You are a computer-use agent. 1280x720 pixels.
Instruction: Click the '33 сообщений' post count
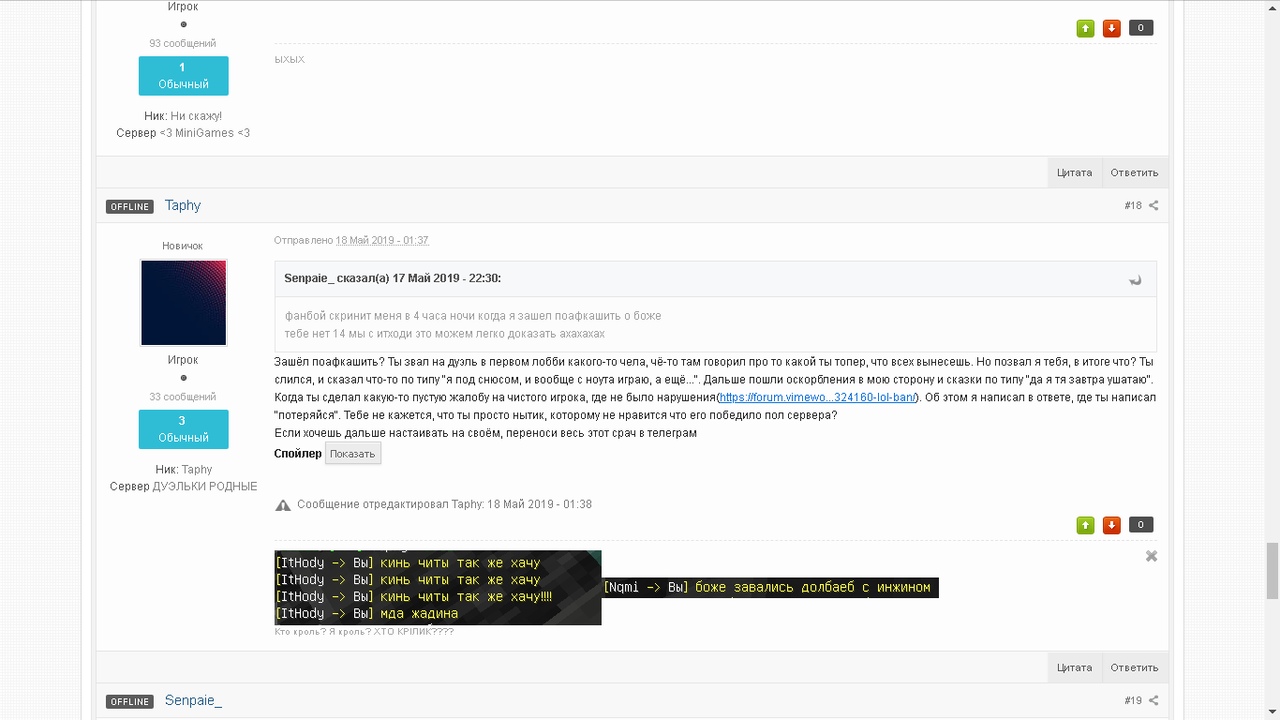183,397
